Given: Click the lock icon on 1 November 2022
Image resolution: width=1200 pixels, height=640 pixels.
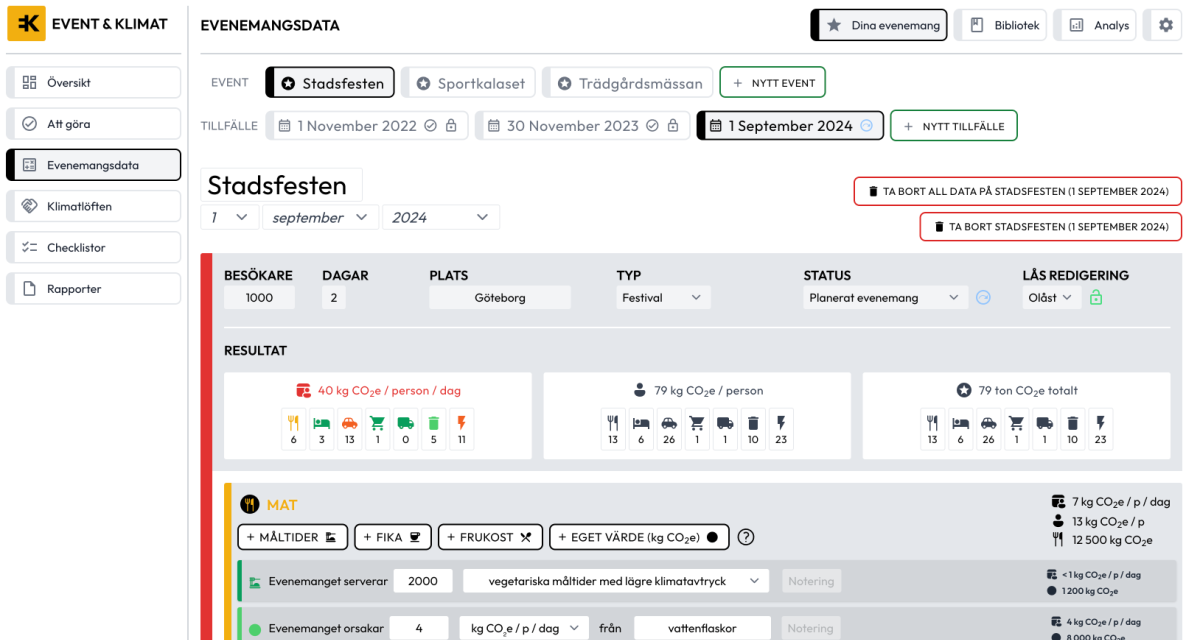Looking at the screenshot, I should pyautogui.click(x=451, y=126).
